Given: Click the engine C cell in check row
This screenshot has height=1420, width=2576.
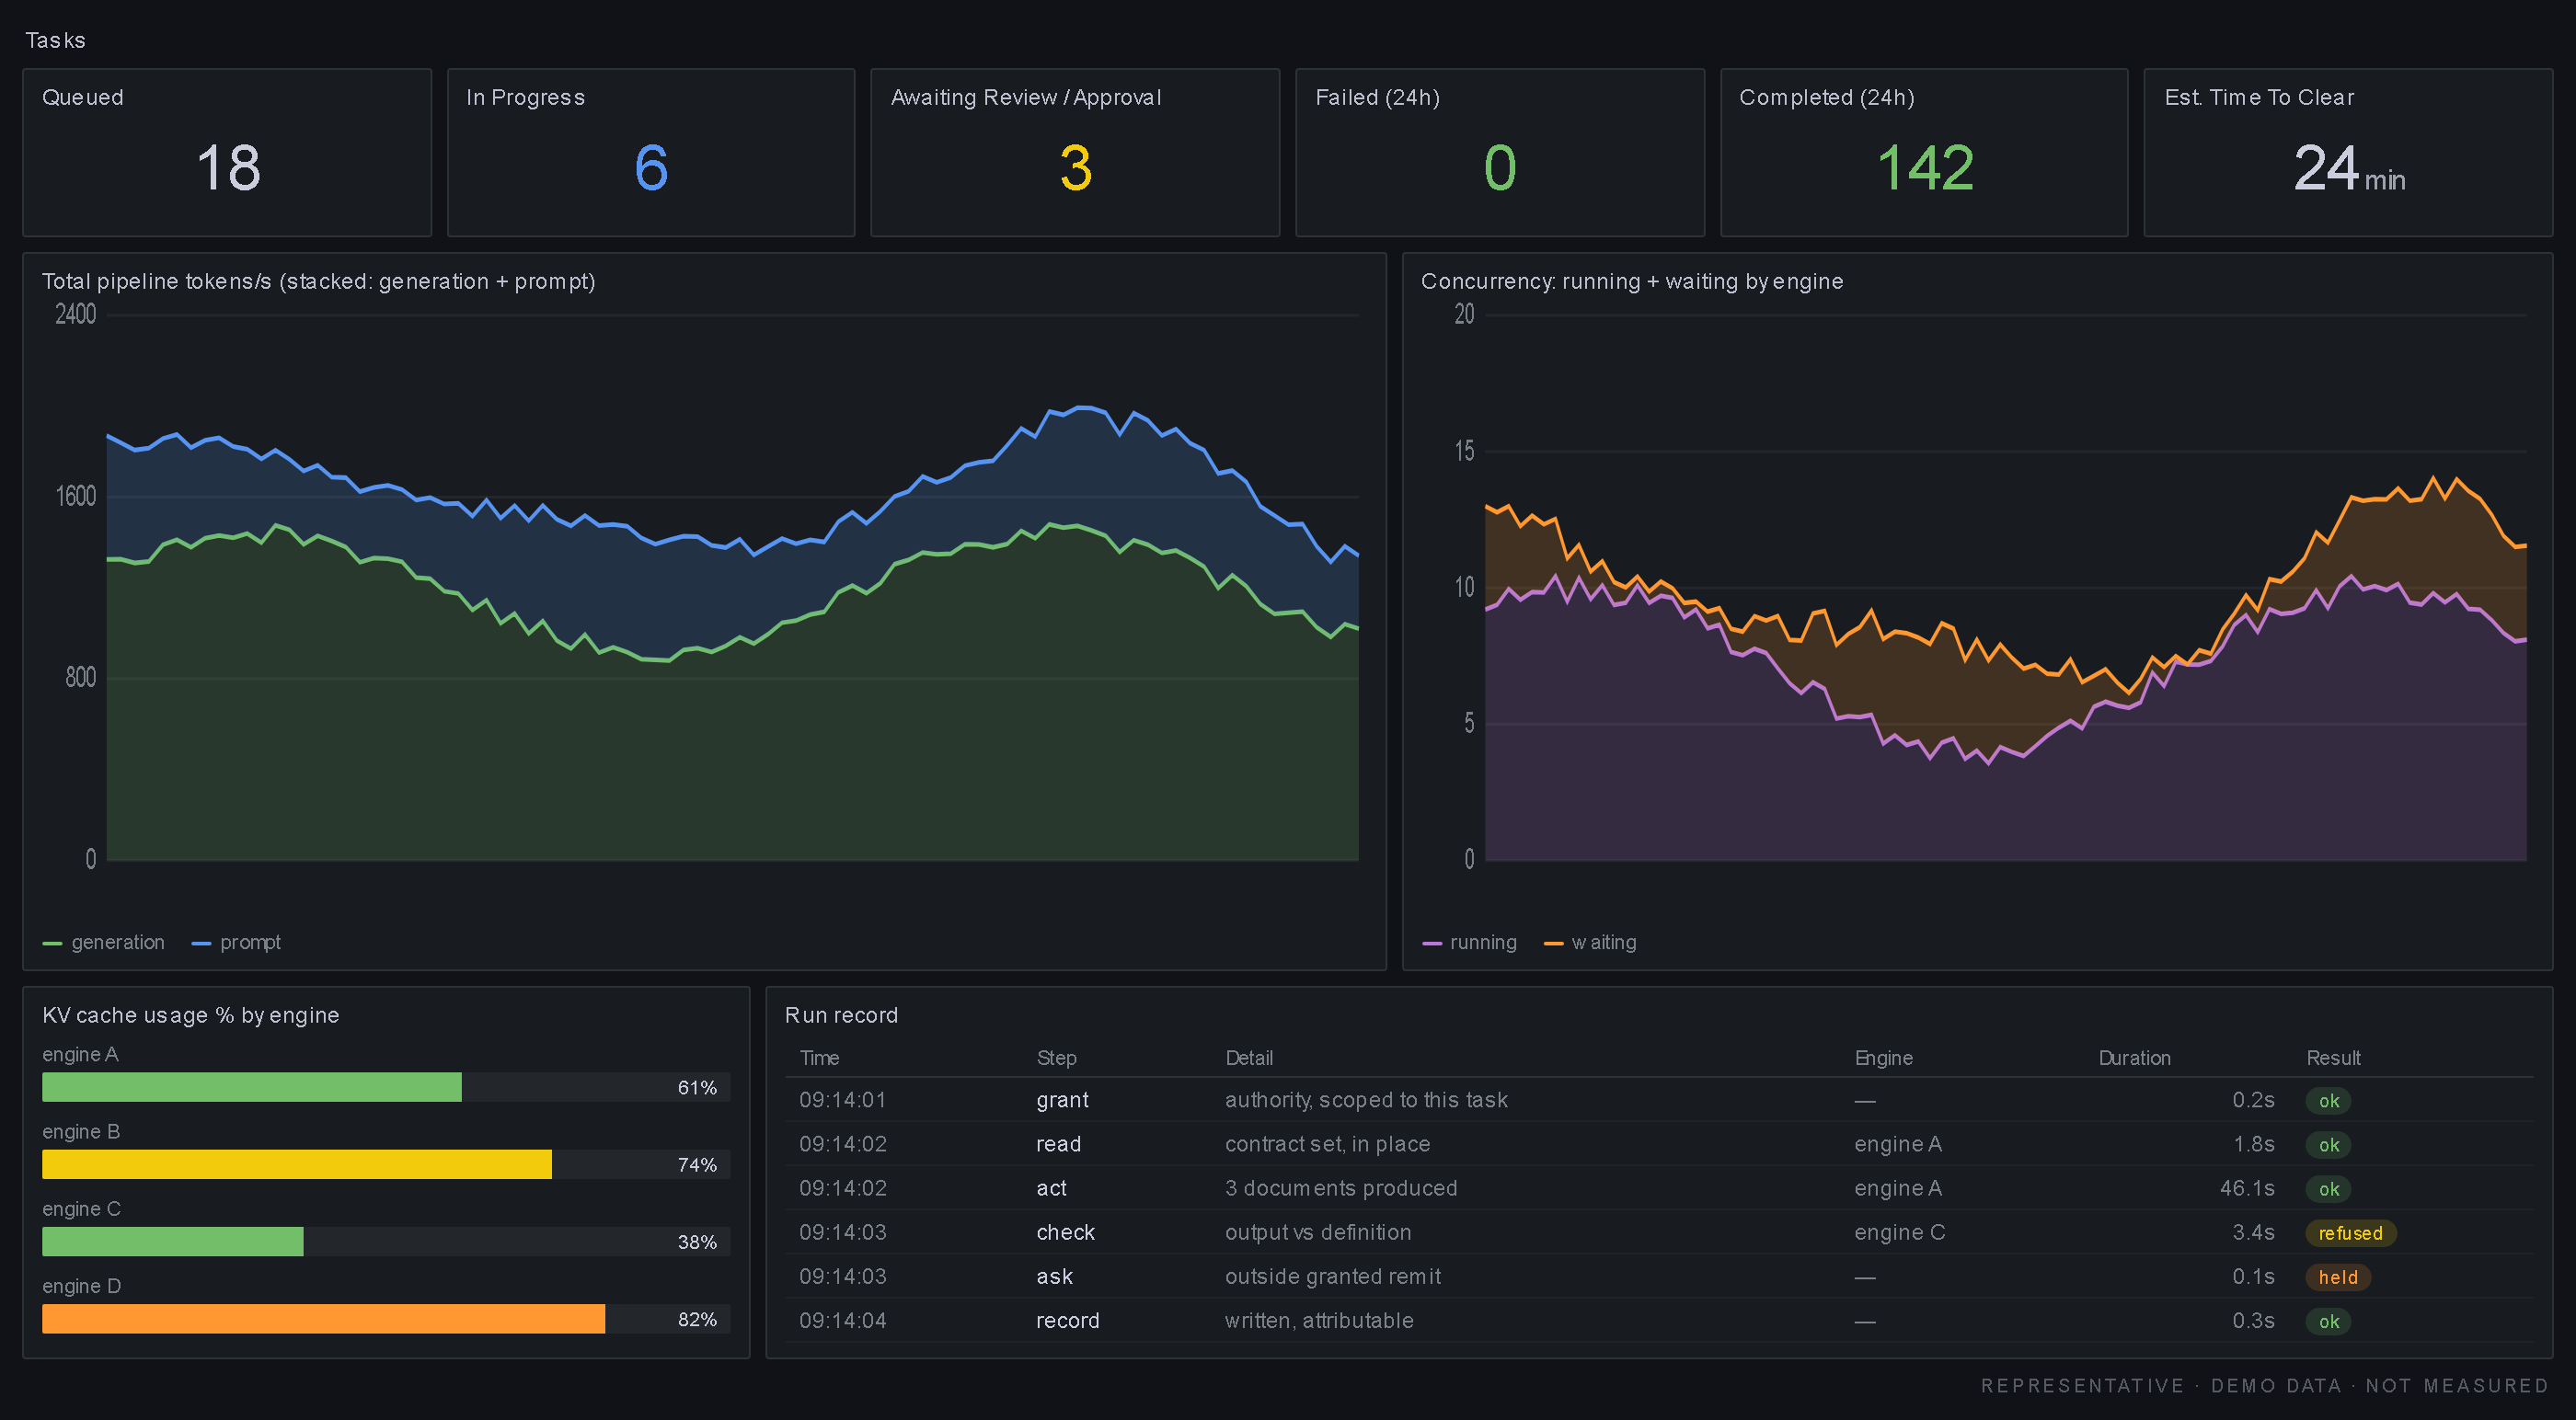Looking at the screenshot, I should coord(1899,1232).
